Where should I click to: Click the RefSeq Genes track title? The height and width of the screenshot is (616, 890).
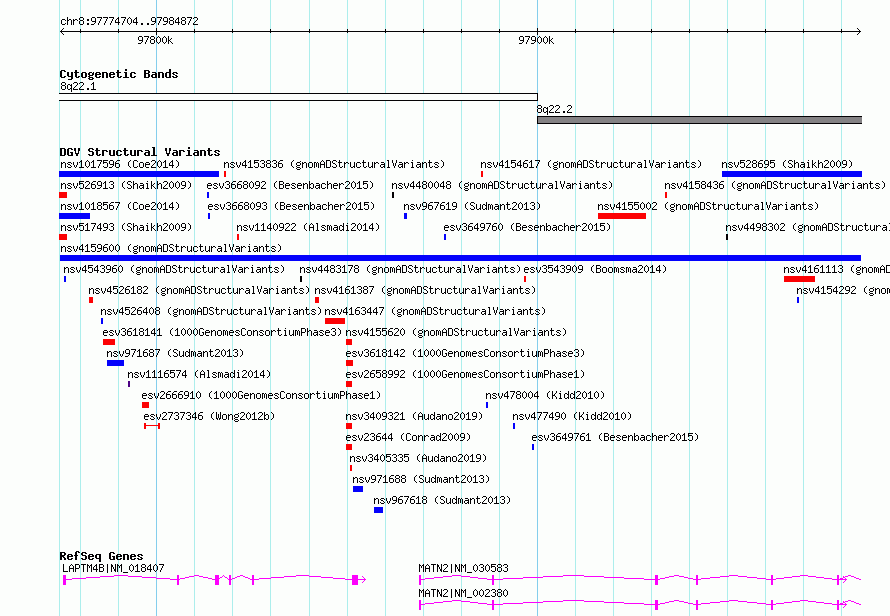[x=101, y=556]
